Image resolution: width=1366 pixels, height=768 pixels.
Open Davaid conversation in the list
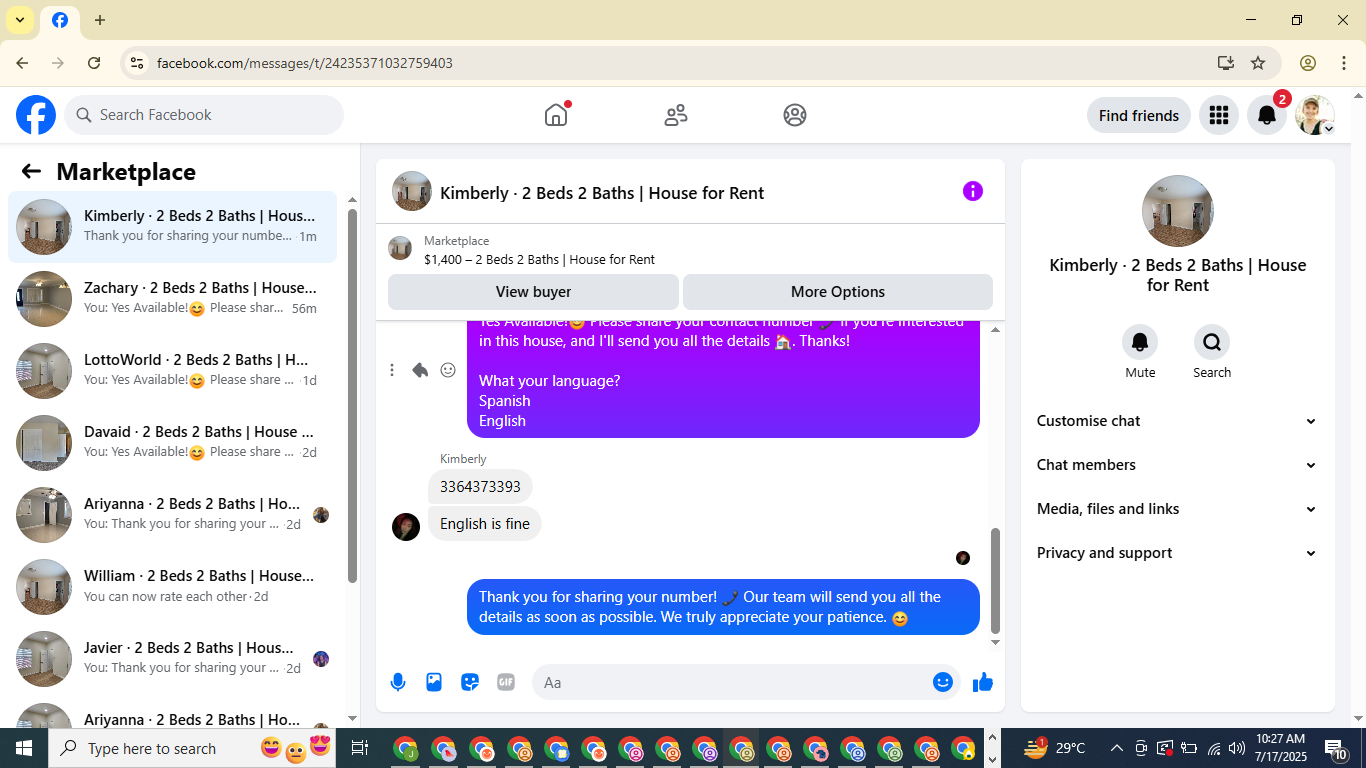pos(173,442)
